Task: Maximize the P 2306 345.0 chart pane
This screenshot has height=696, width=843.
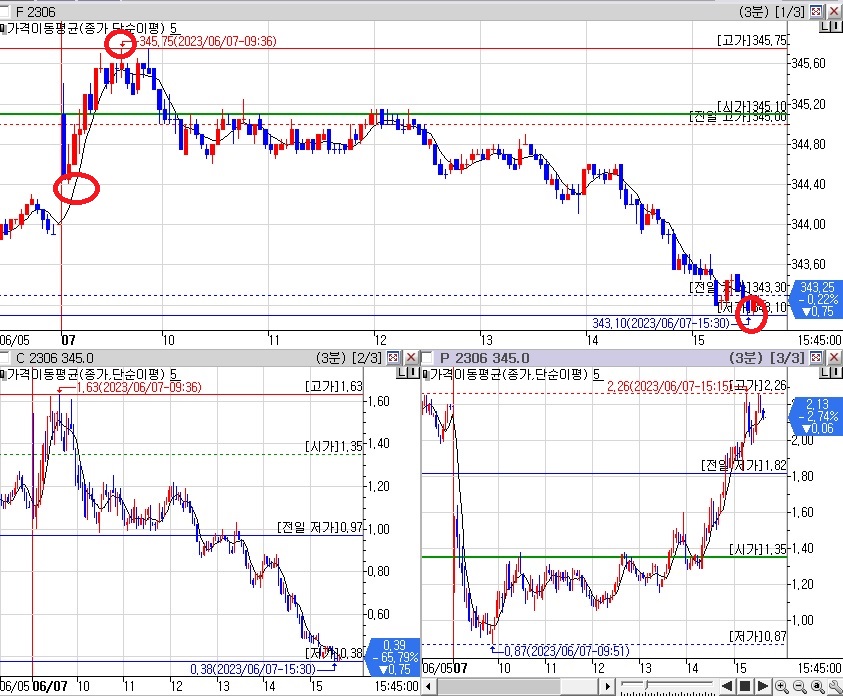Action: (816, 357)
